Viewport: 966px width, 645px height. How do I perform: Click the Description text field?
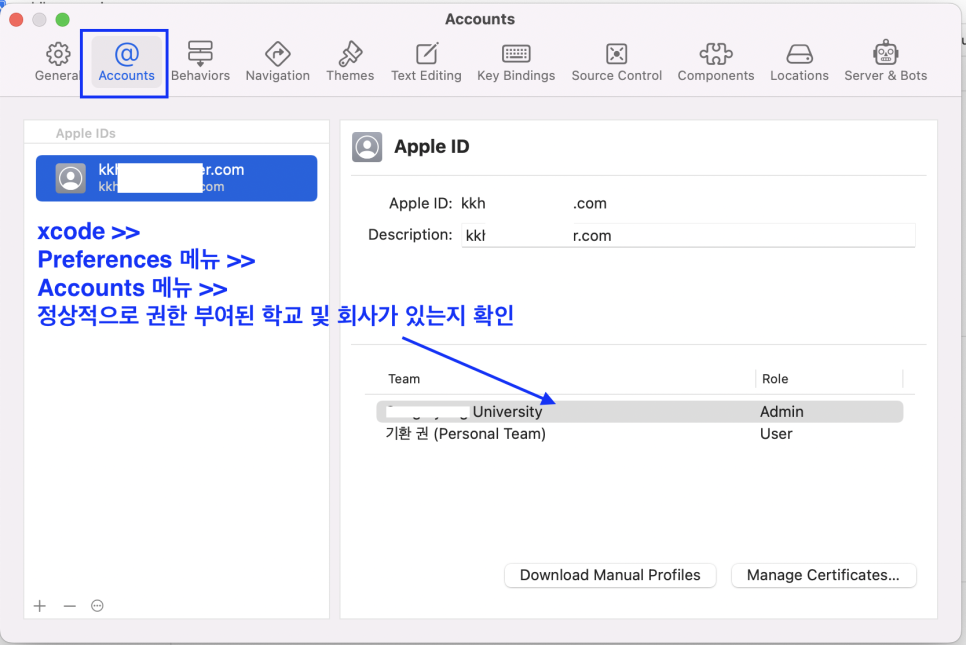(x=688, y=235)
